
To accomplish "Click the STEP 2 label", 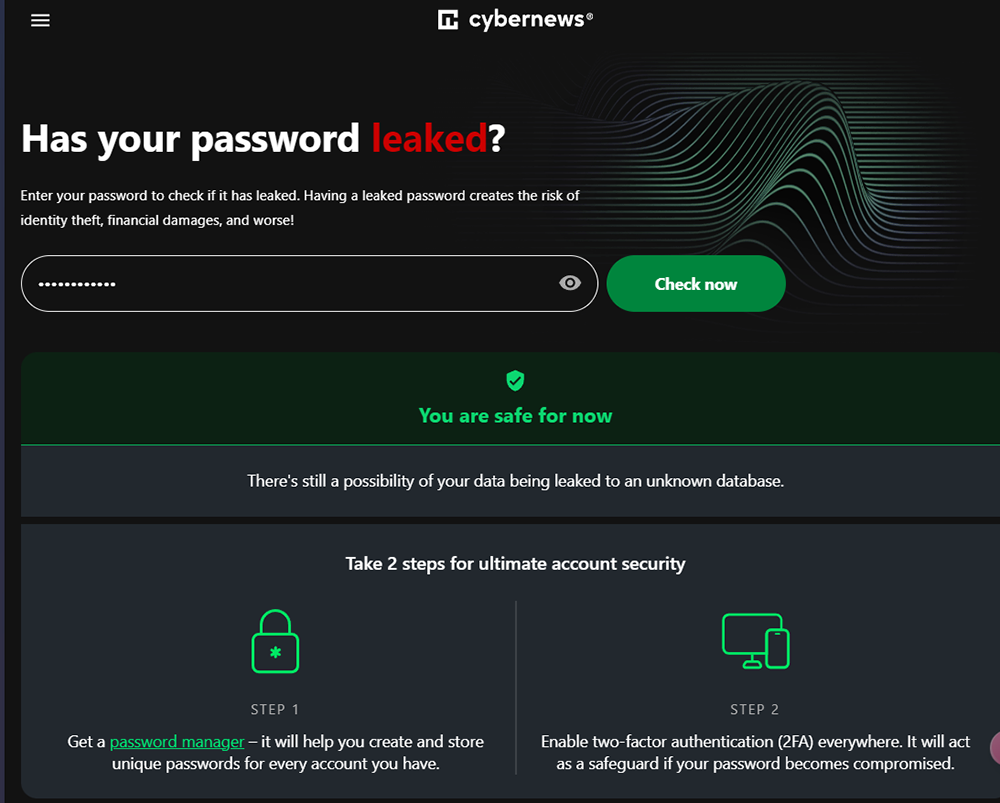I will [x=754, y=710].
